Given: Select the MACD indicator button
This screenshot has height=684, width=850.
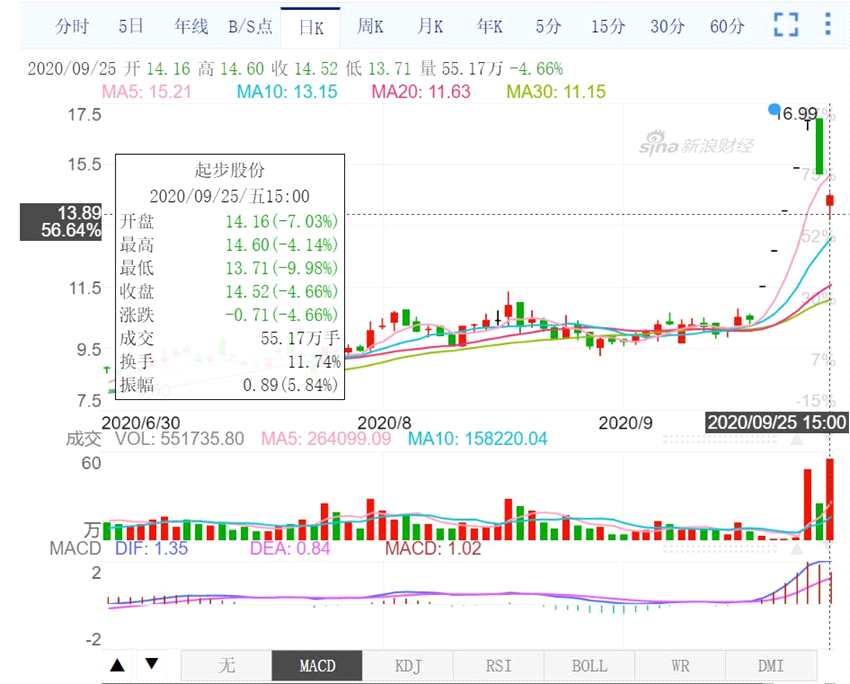Looking at the screenshot, I should point(317,665).
